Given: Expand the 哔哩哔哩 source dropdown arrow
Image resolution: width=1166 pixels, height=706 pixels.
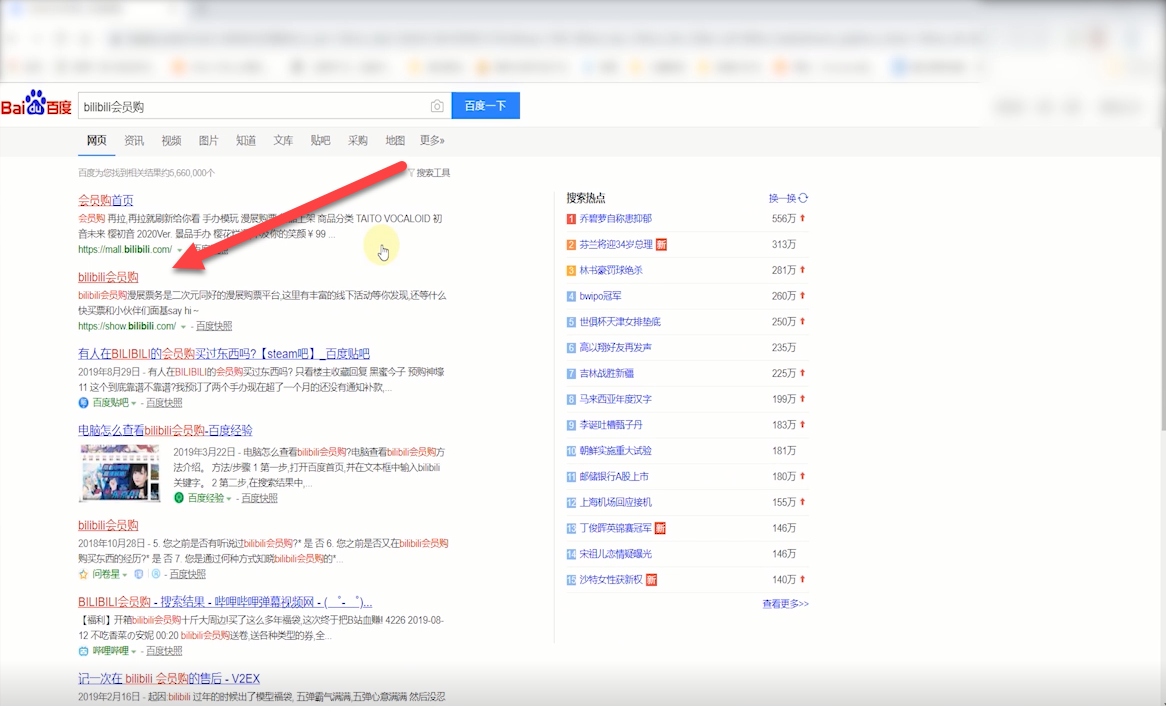Looking at the screenshot, I should pos(134,652).
